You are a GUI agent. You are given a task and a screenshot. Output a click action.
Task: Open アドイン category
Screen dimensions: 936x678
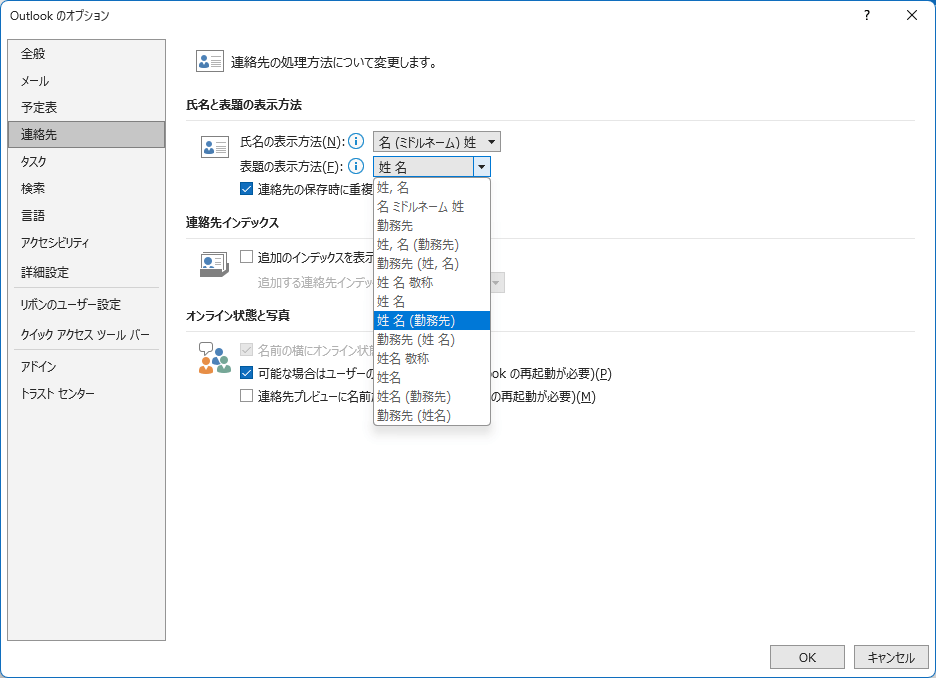point(87,366)
